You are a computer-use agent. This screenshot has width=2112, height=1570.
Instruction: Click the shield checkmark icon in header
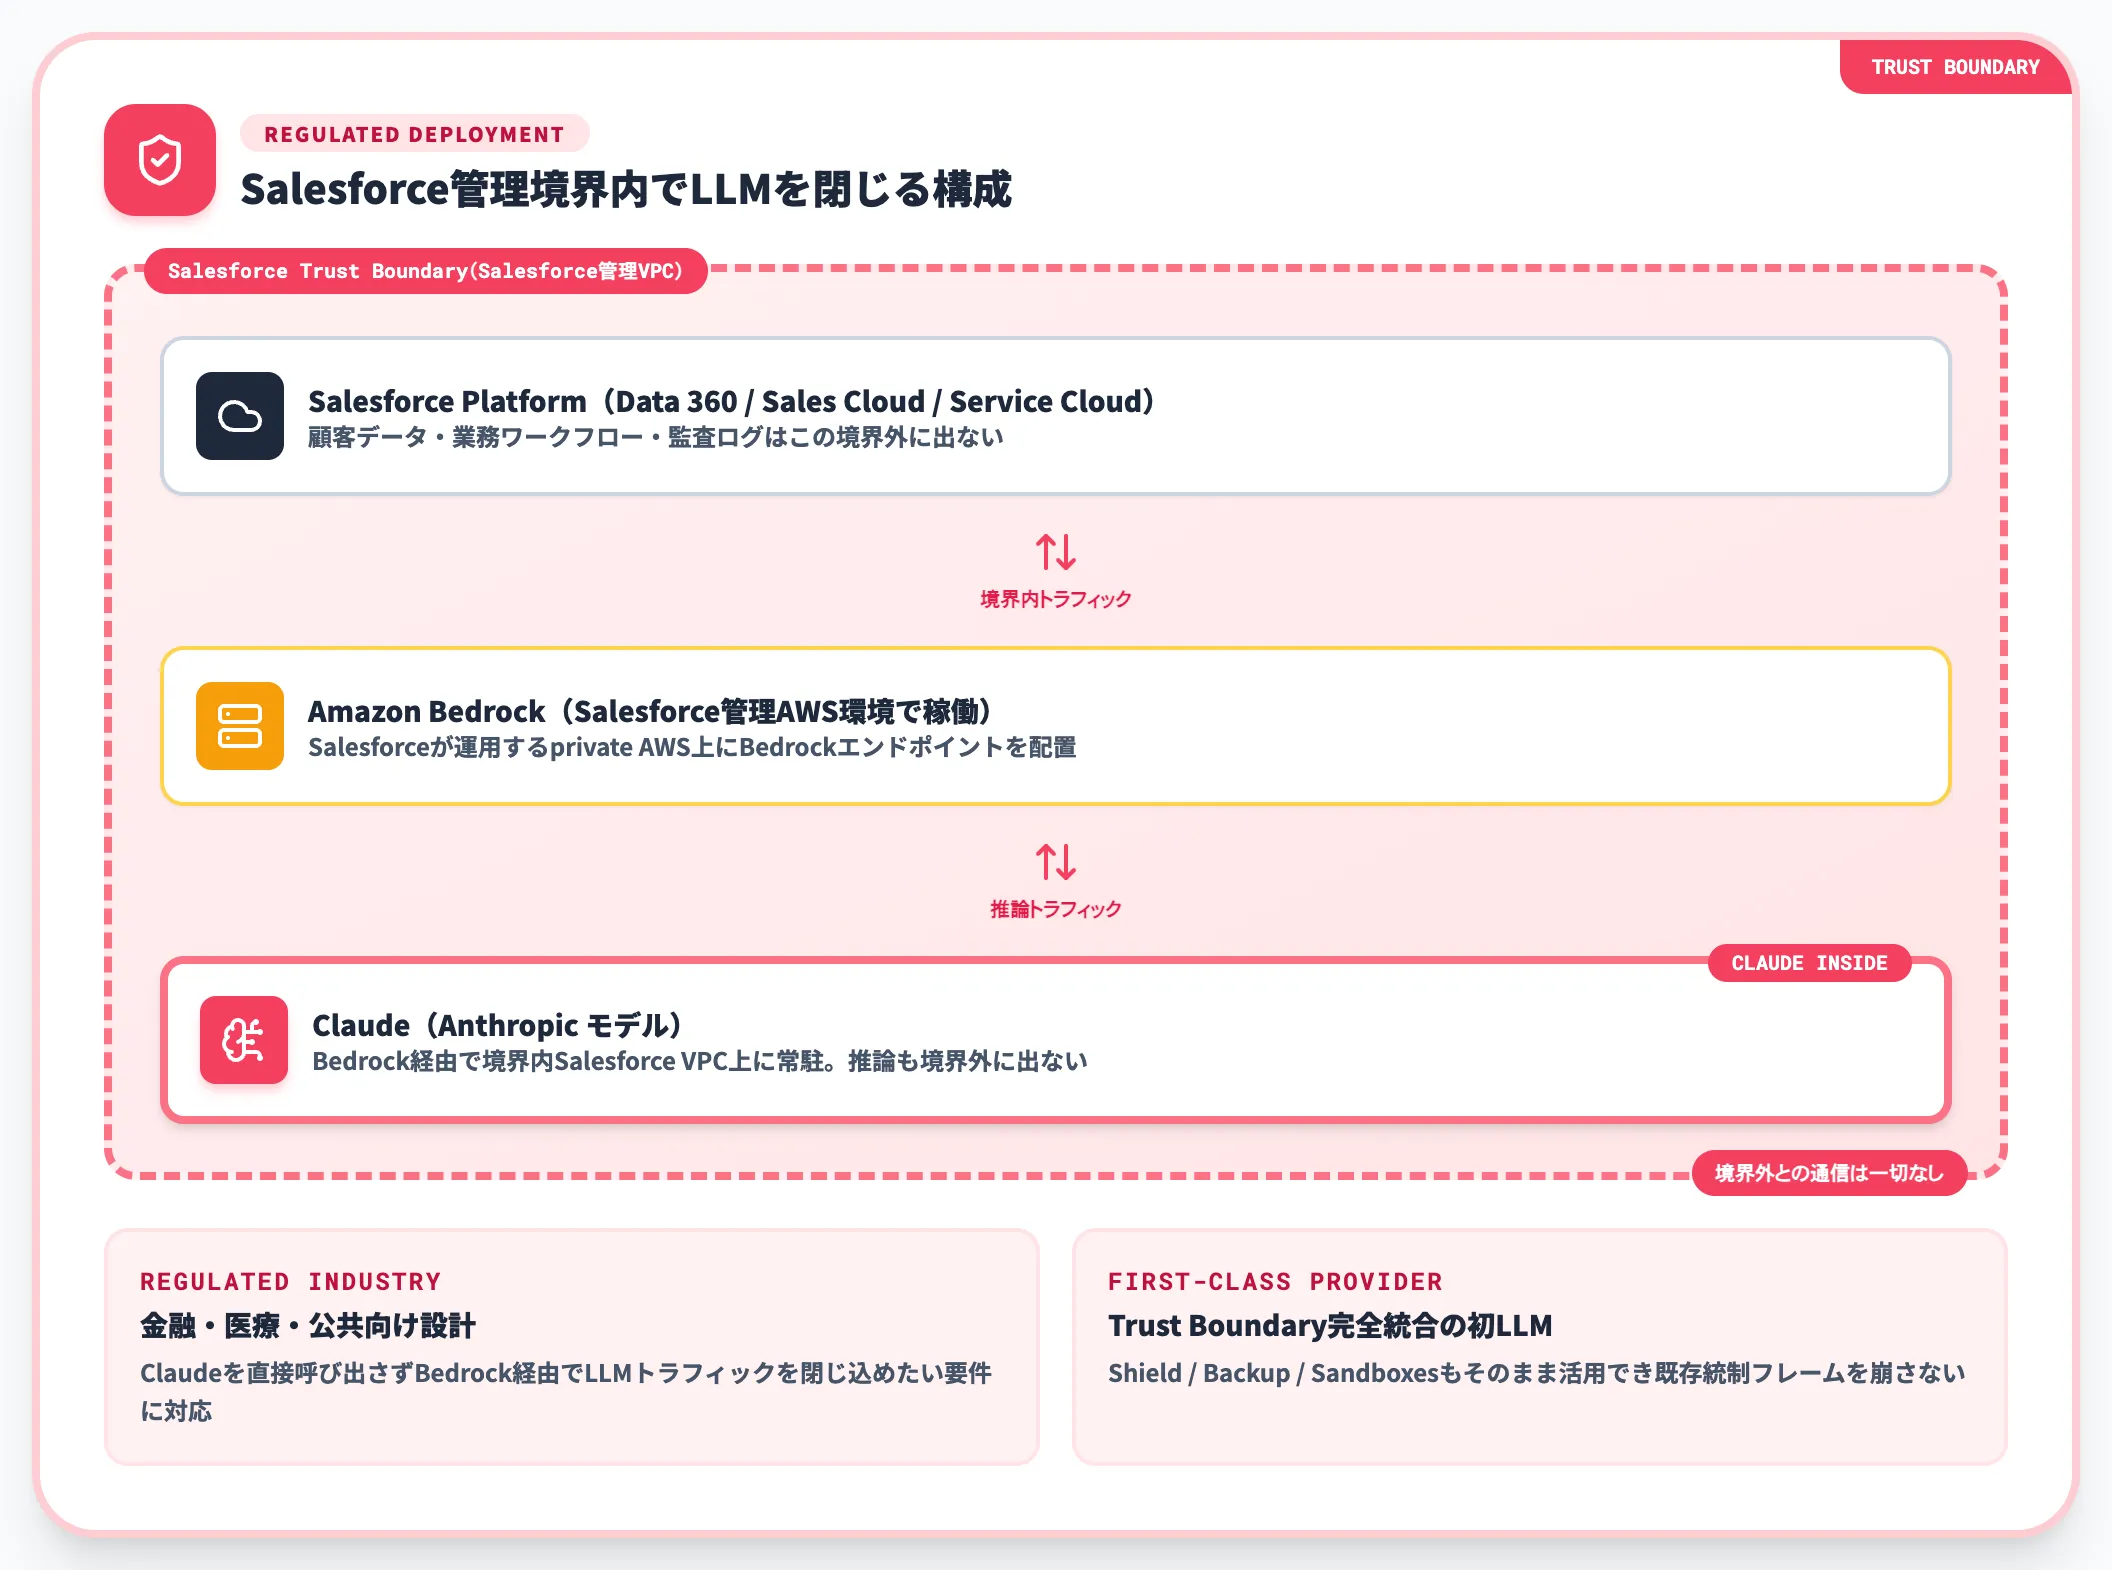tap(160, 160)
